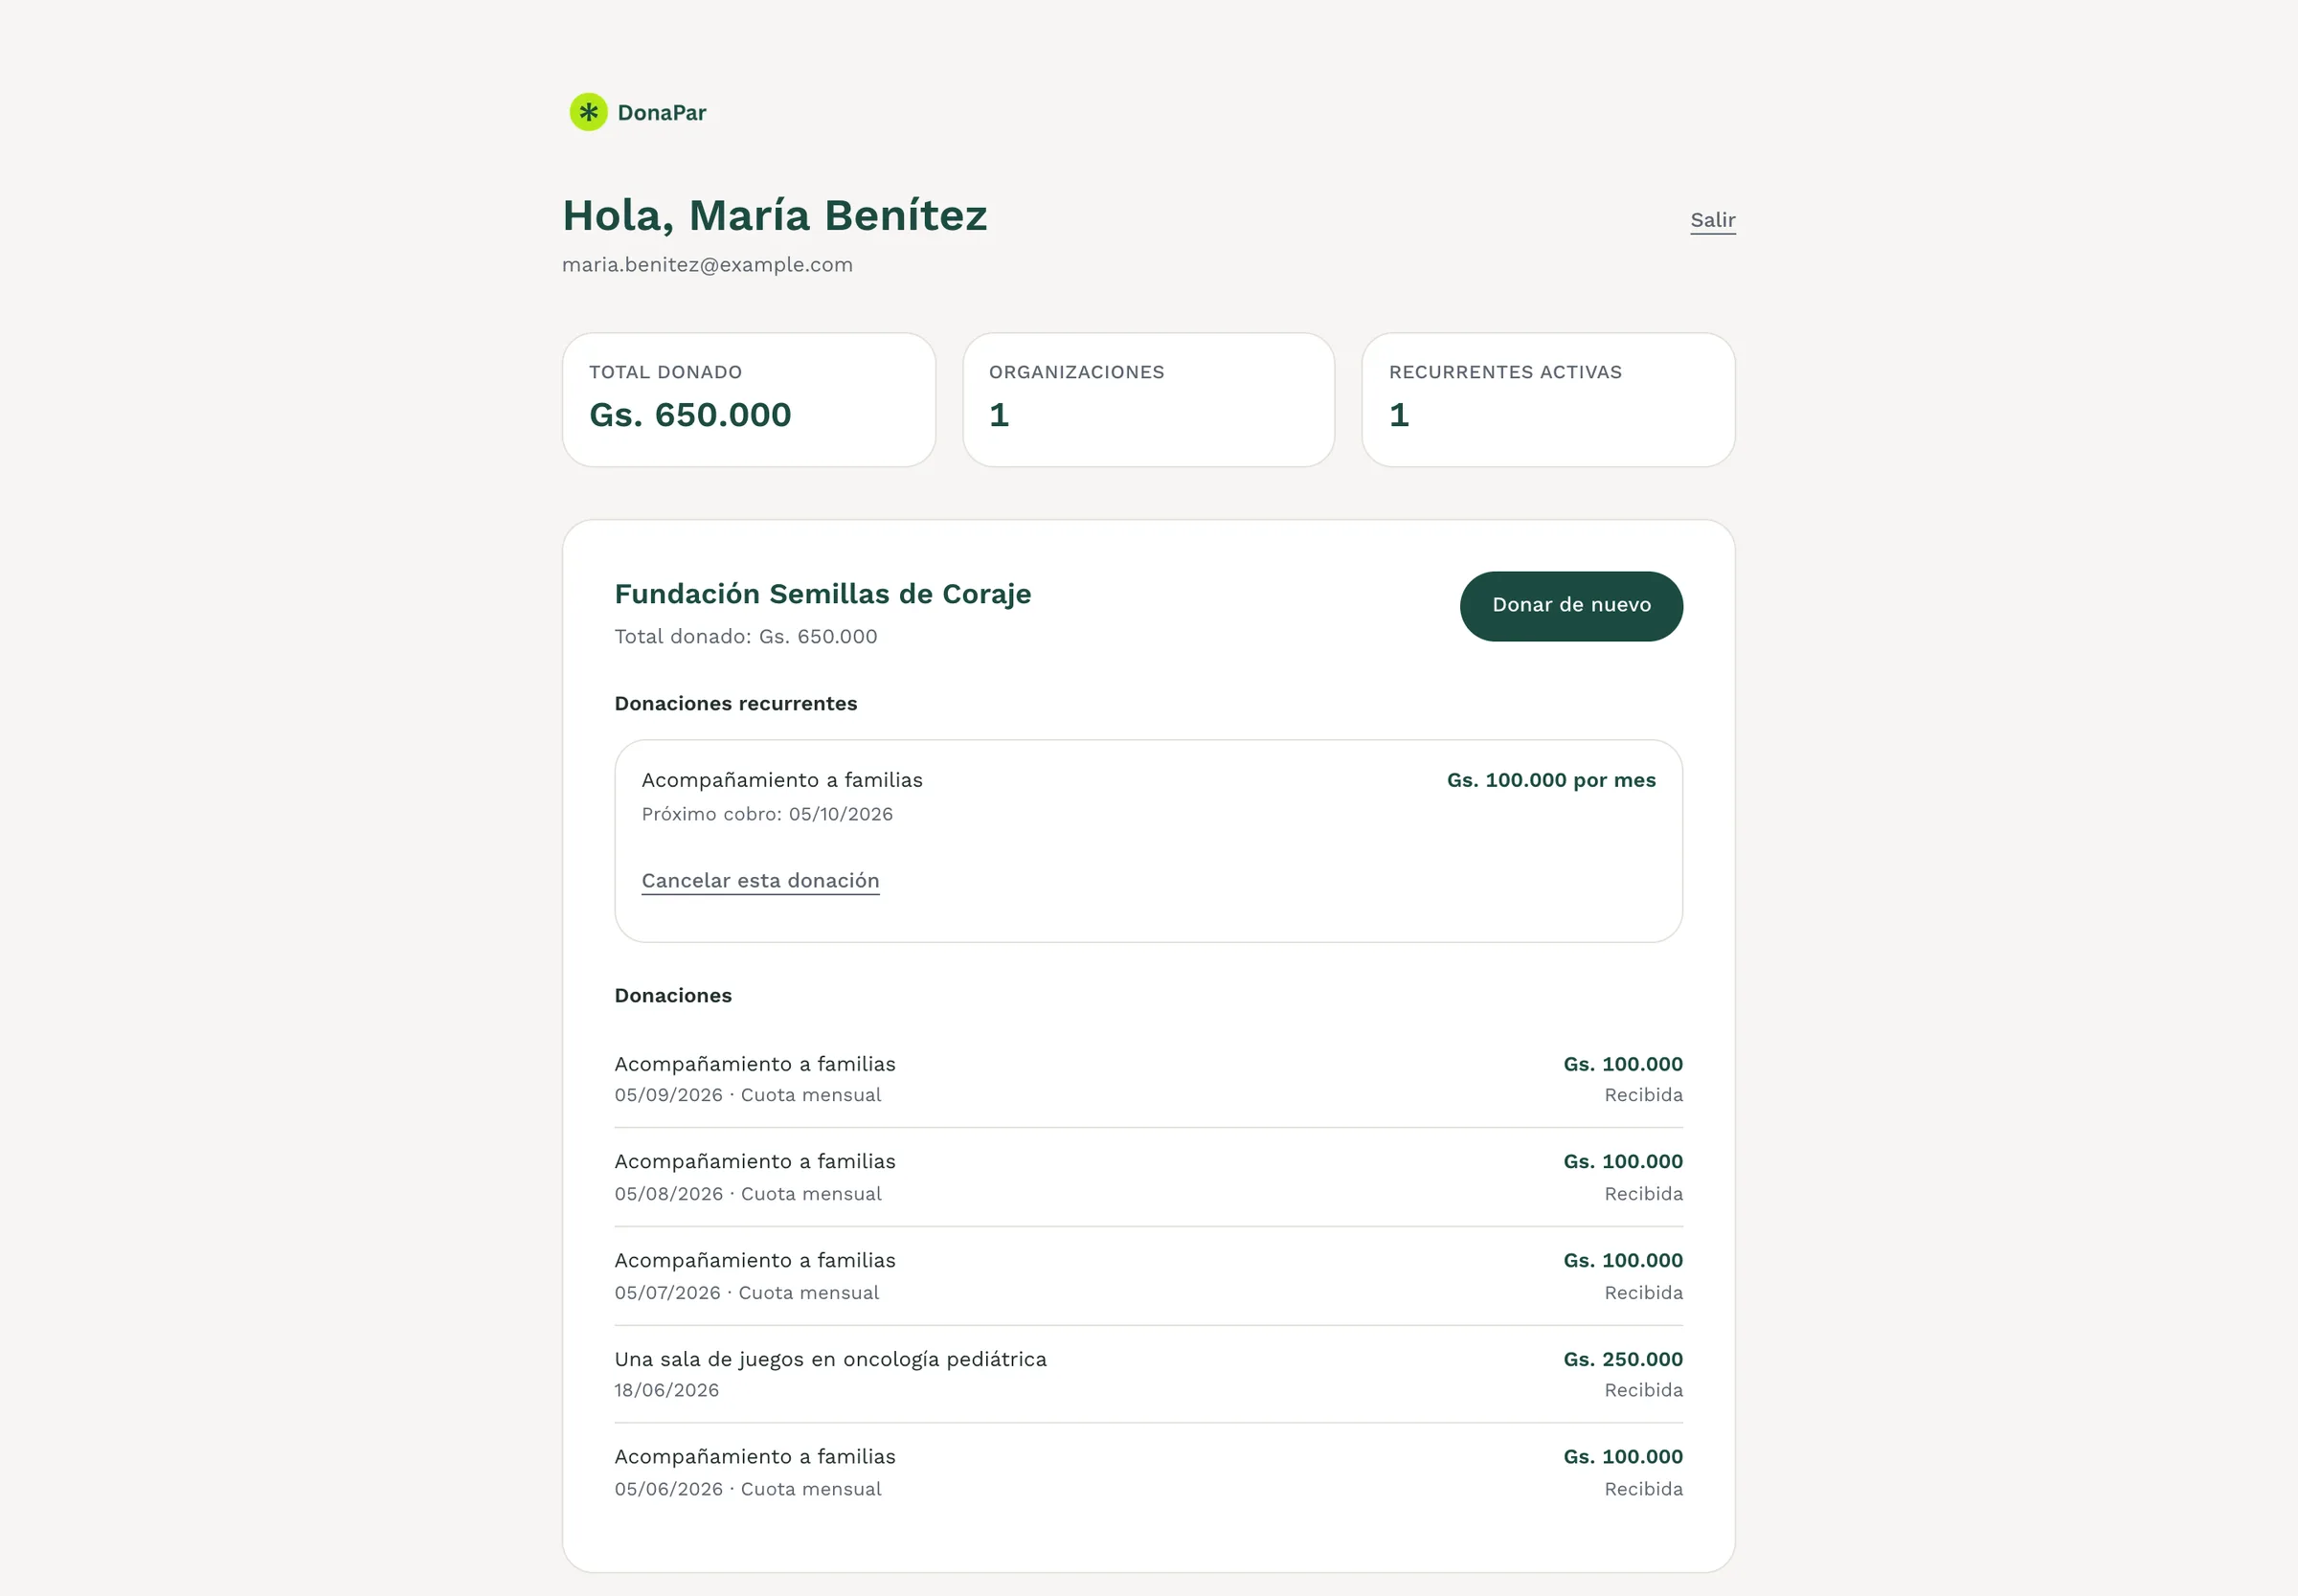Click the Donar de nuevo button
This screenshot has height=1596, width=2298.
(x=1571, y=606)
